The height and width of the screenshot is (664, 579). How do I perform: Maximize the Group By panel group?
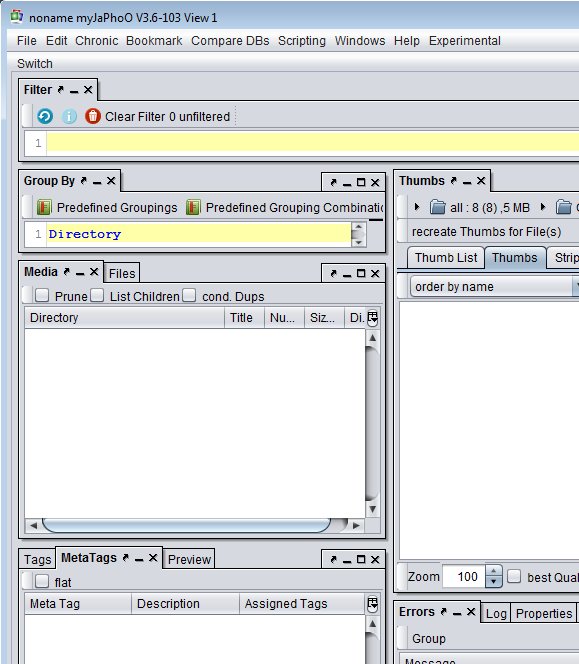tap(361, 183)
